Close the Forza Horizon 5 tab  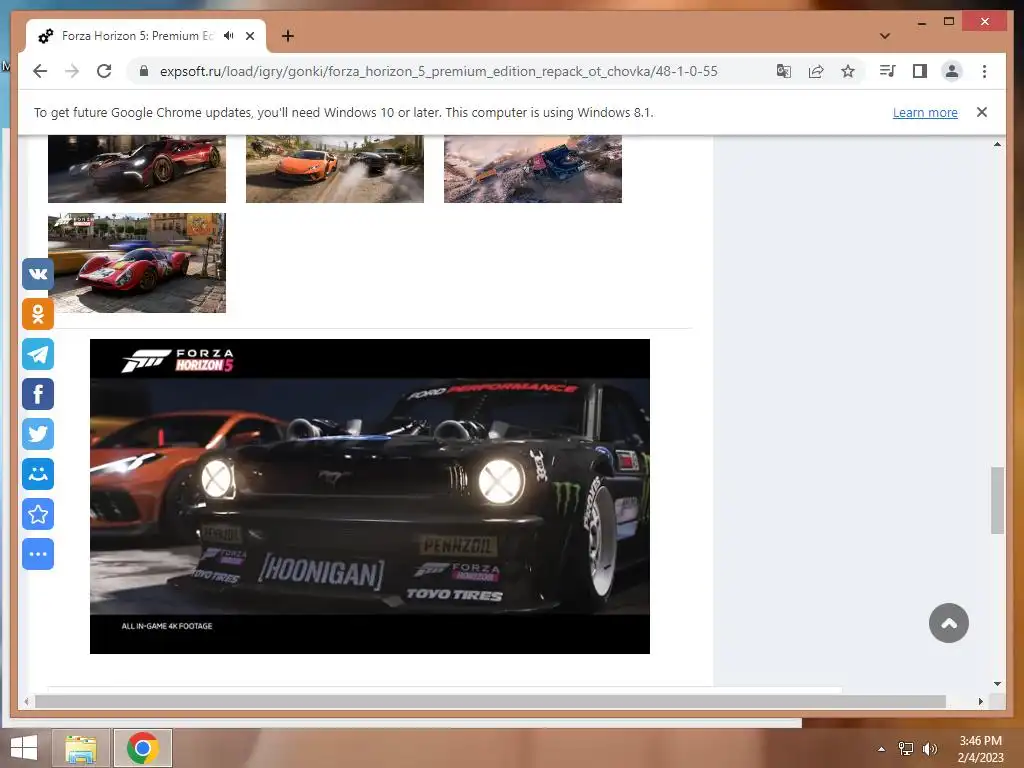(x=250, y=36)
